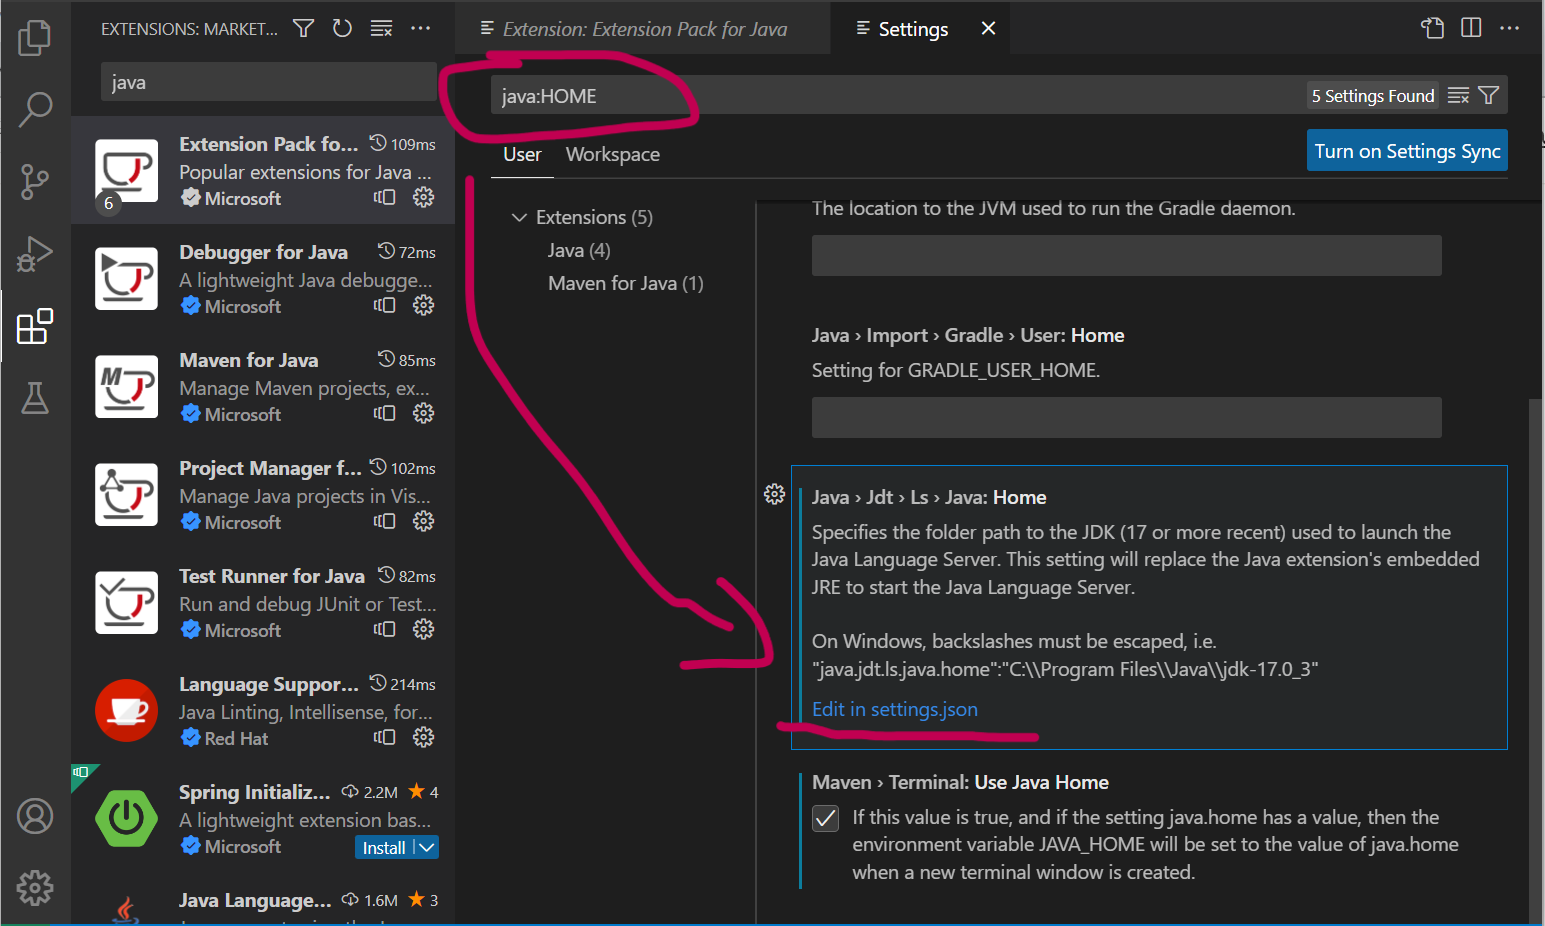Refresh the extensions list

[342, 28]
